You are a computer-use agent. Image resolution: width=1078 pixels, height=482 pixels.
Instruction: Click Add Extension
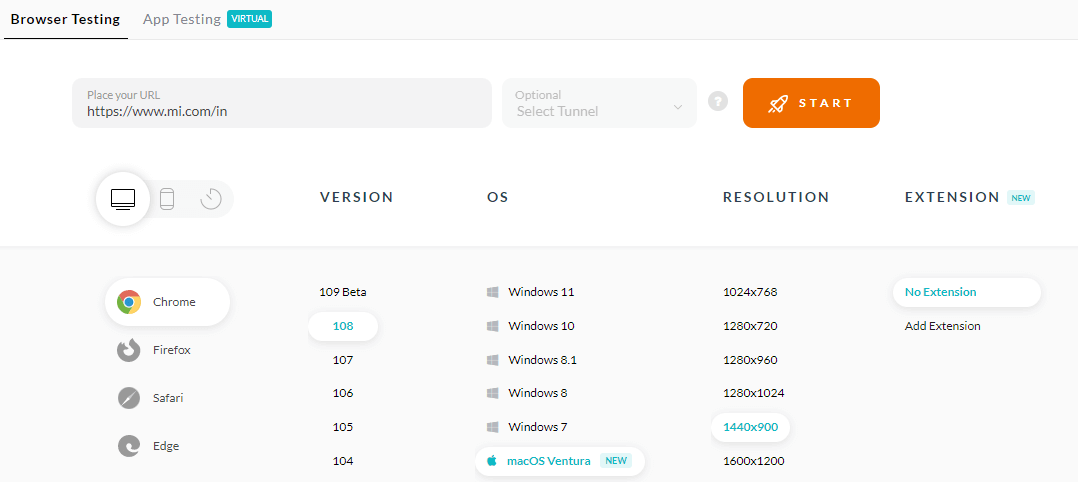(x=943, y=326)
